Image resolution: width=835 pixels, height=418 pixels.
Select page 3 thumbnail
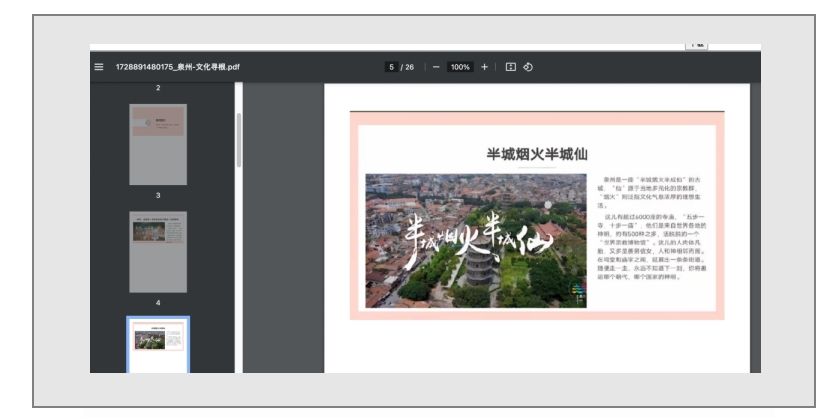coord(158,252)
